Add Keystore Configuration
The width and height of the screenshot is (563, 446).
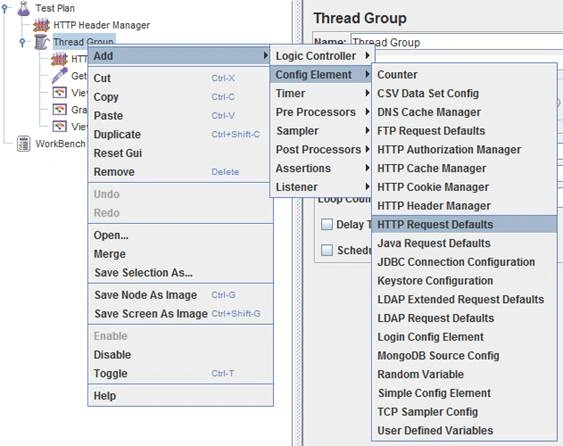click(x=464, y=280)
